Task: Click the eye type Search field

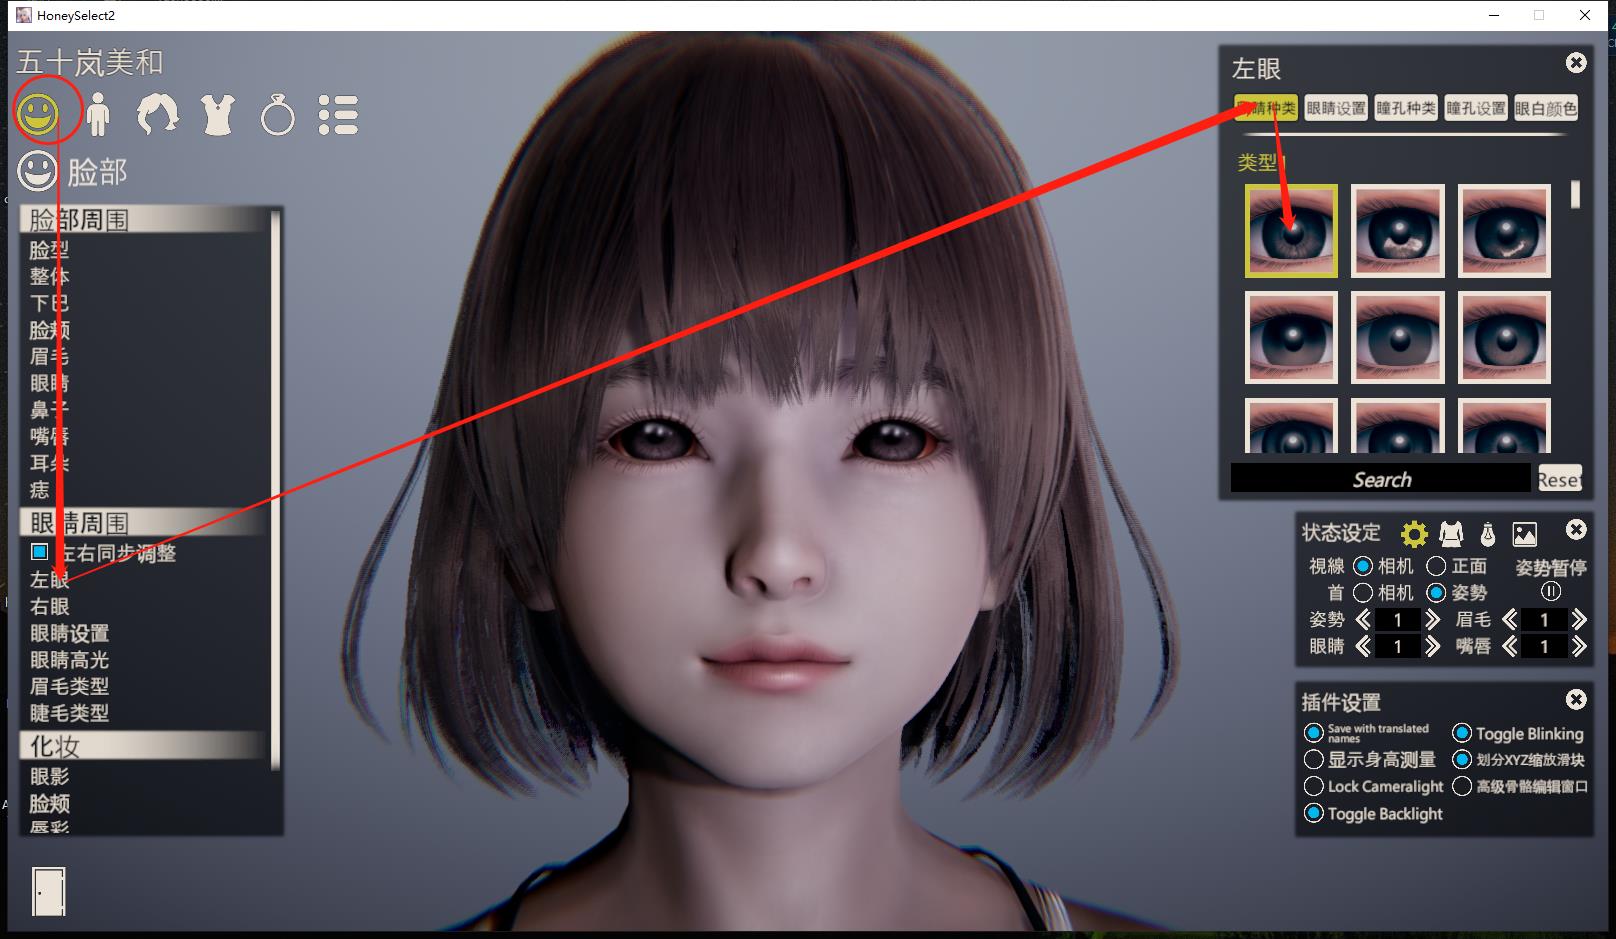Action: (1380, 479)
